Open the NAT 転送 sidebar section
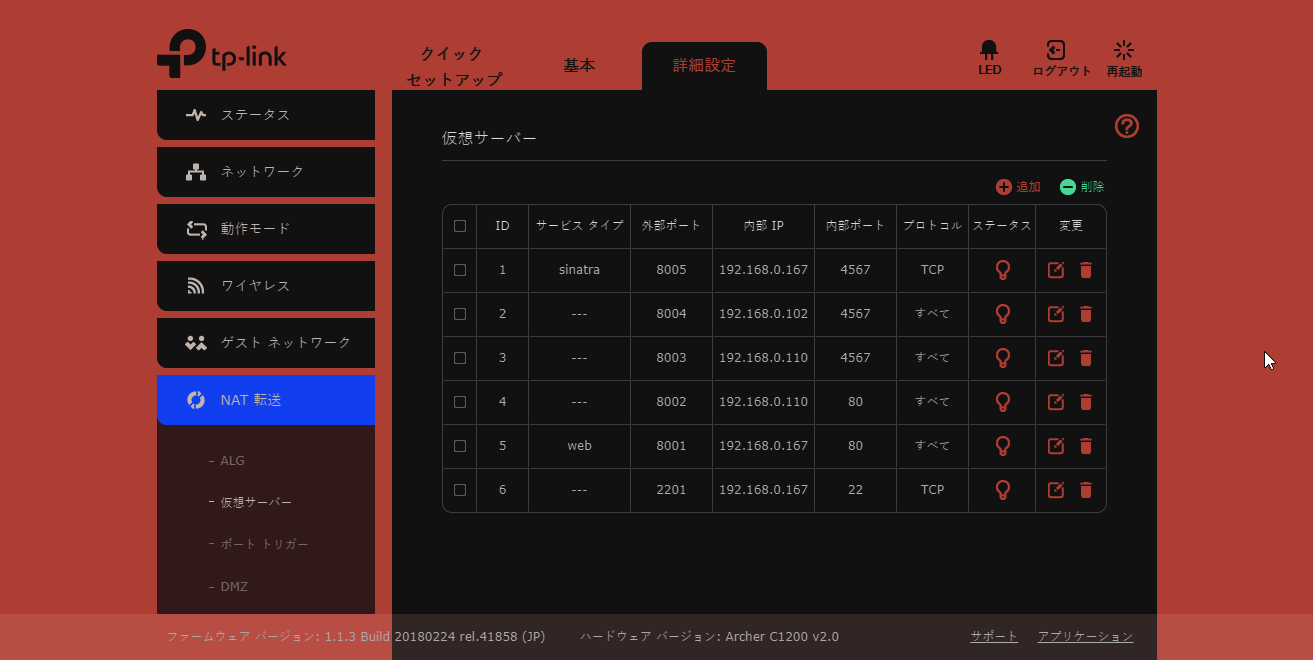1313x660 pixels. point(266,400)
